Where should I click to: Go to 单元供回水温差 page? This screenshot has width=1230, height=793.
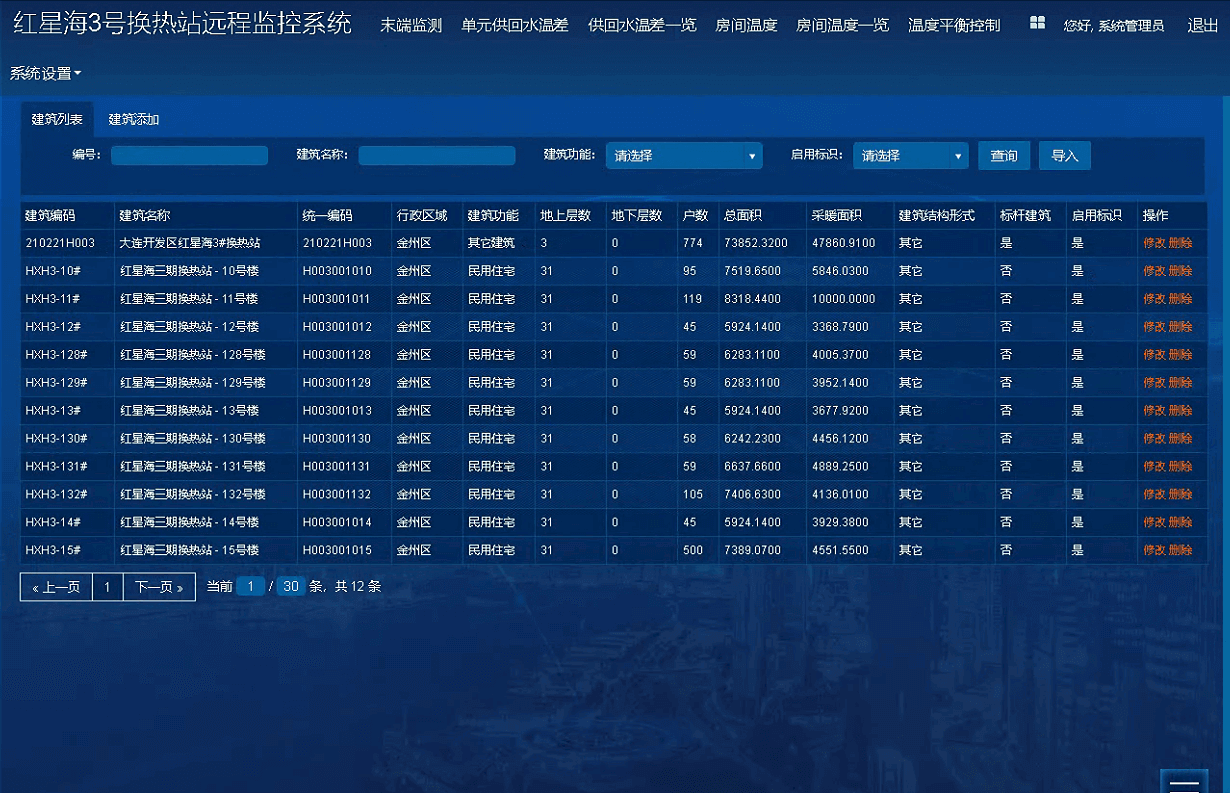tap(514, 25)
